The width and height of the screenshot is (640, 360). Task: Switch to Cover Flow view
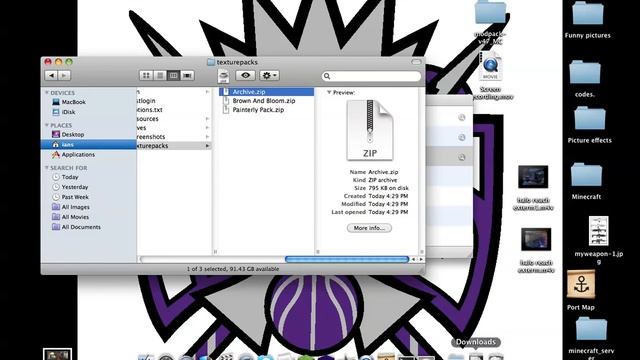click(187, 76)
